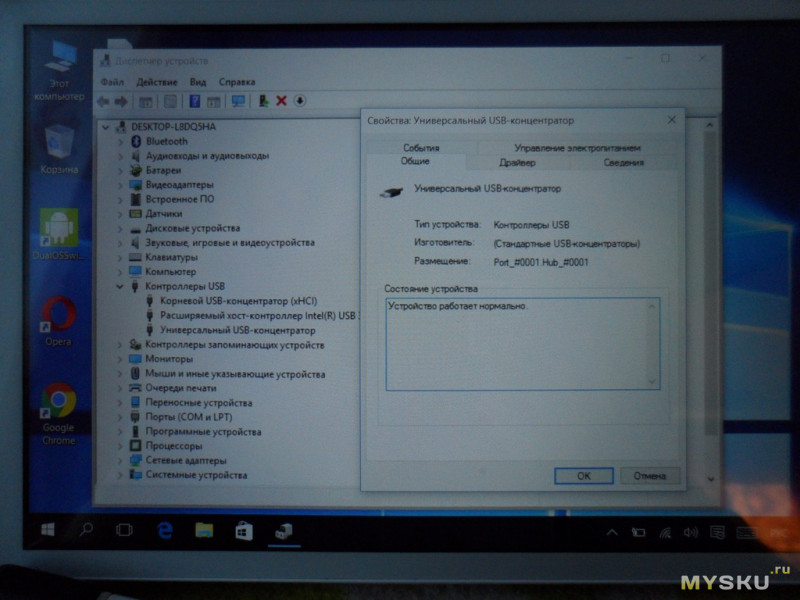Click the taskbar search magnifier icon

click(x=86, y=530)
